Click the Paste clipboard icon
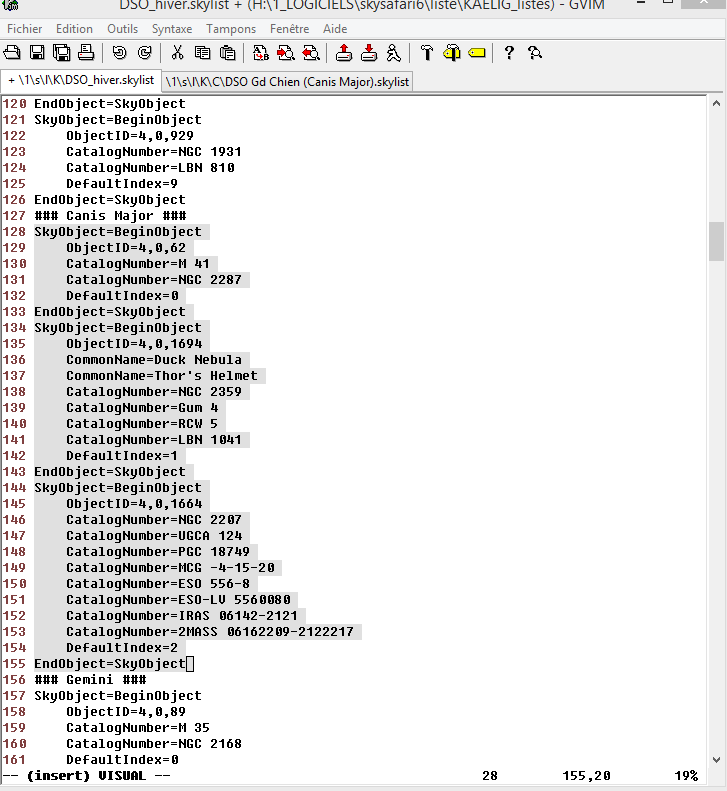Image resolution: width=727 pixels, height=791 pixels. click(x=227, y=52)
